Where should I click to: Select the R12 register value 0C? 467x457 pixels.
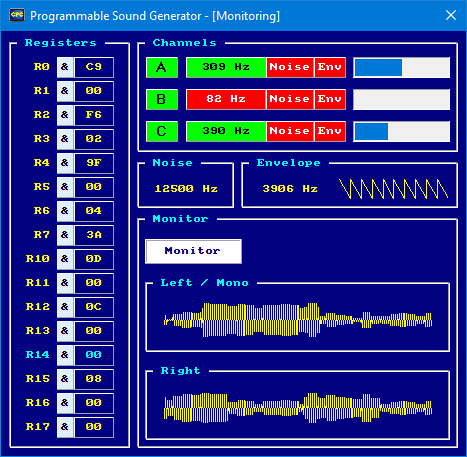point(94,307)
